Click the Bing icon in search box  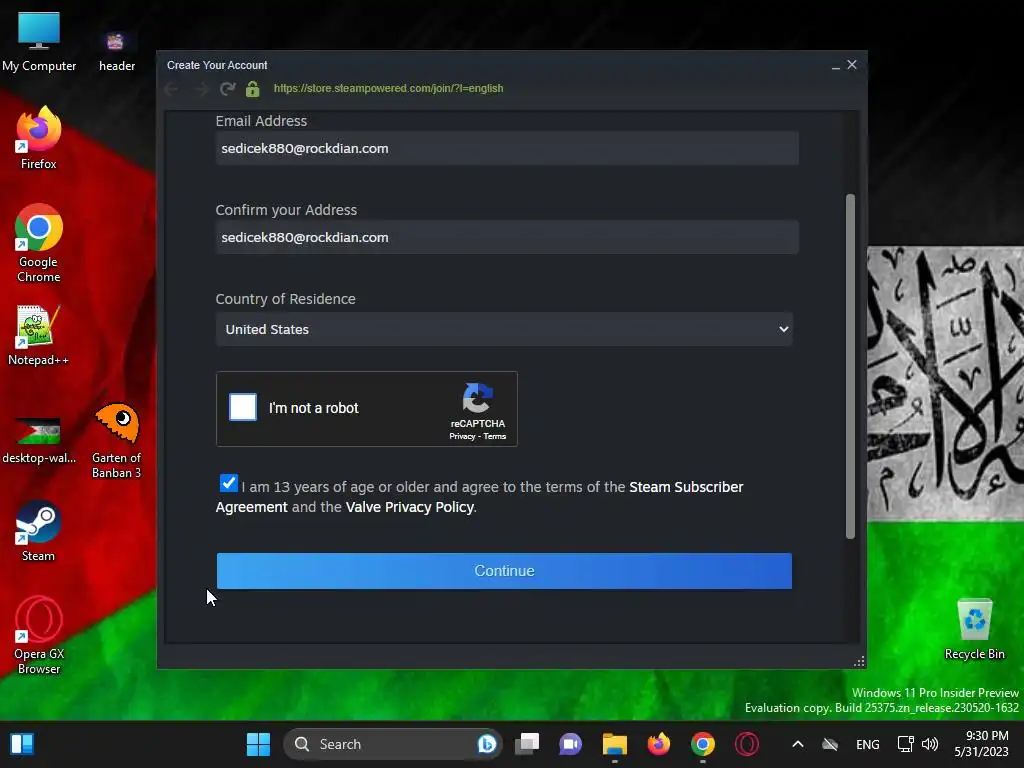(487, 744)
